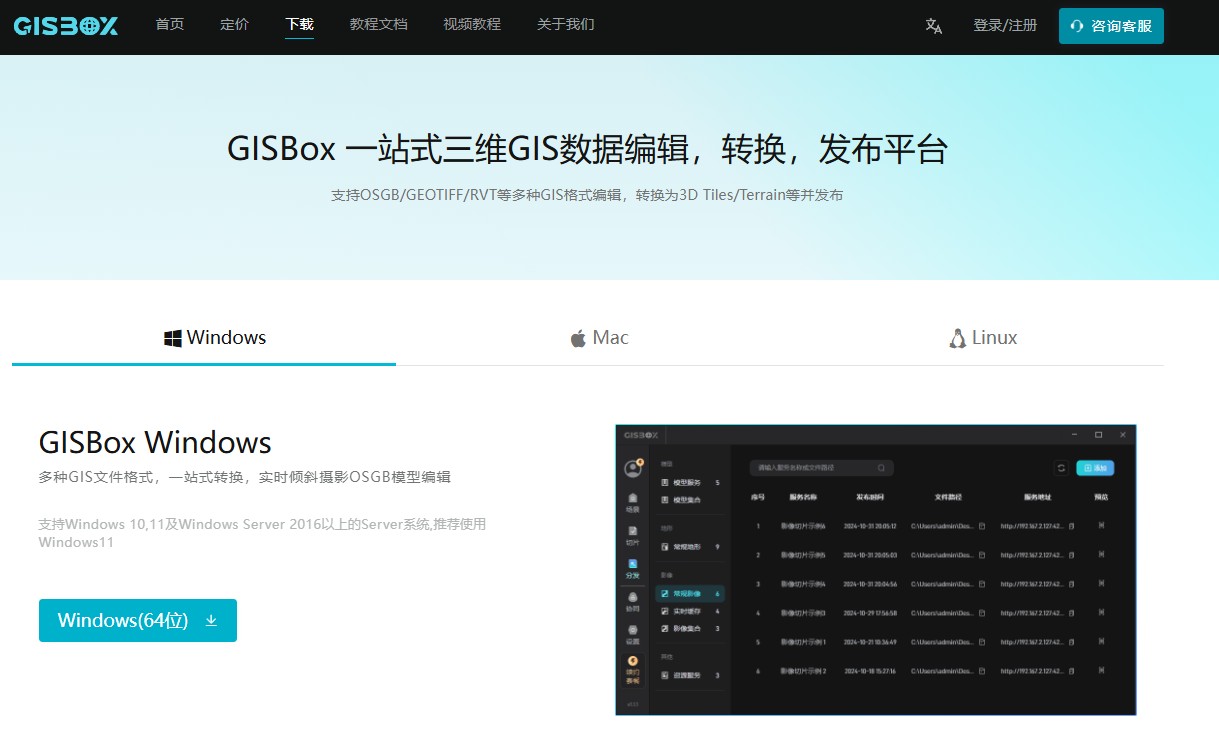Switch to the Linux platform tab
The width and height of the screenshot is (1219, 742).
(982, 338)
